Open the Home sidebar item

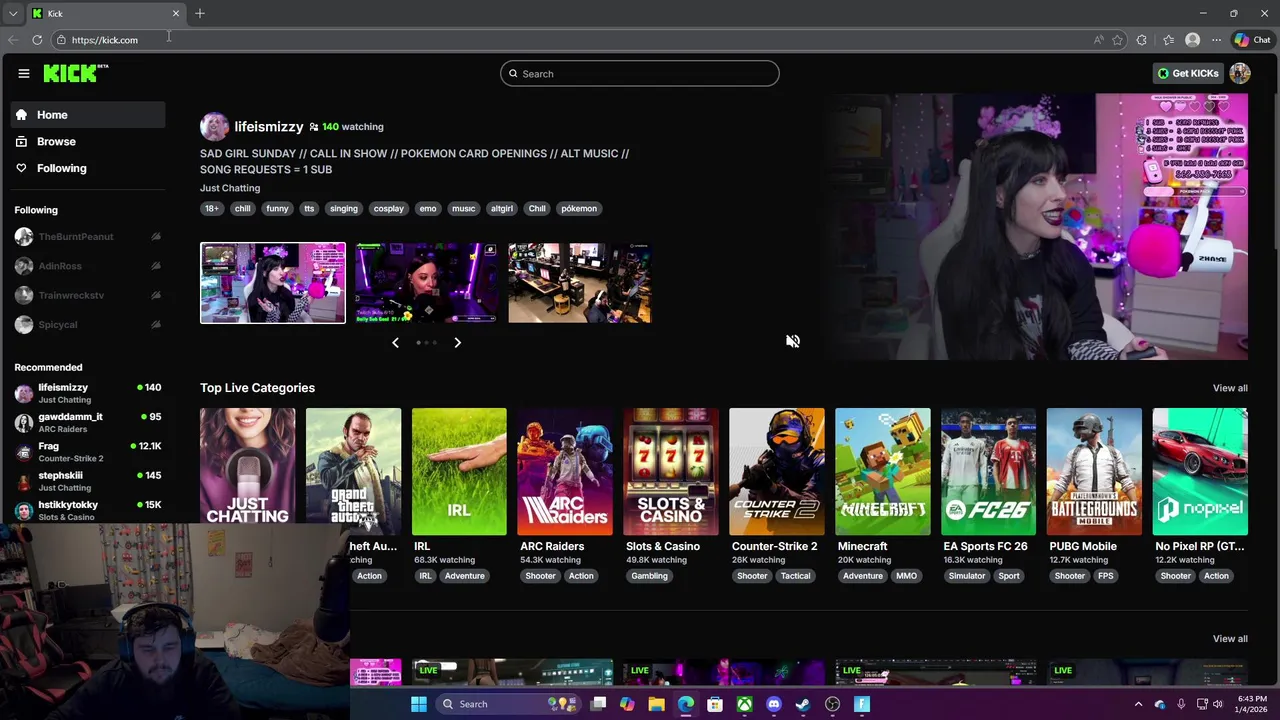pyautogui.click(x=89, y=115)
